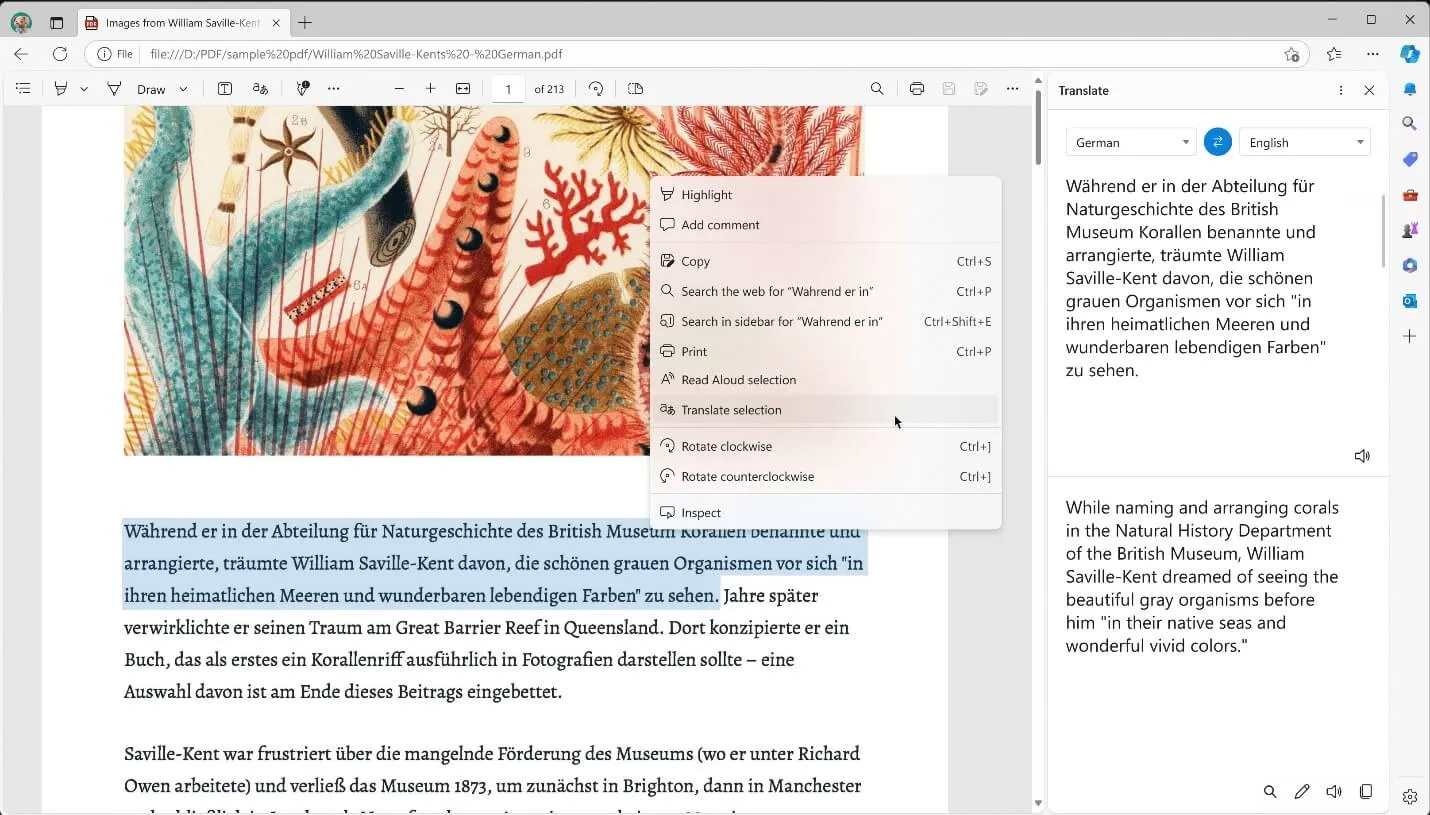This screenshot has height=815, width=1430.
Task: Select the Highlight pen tool in the toolbar
Action: [59, 88]
